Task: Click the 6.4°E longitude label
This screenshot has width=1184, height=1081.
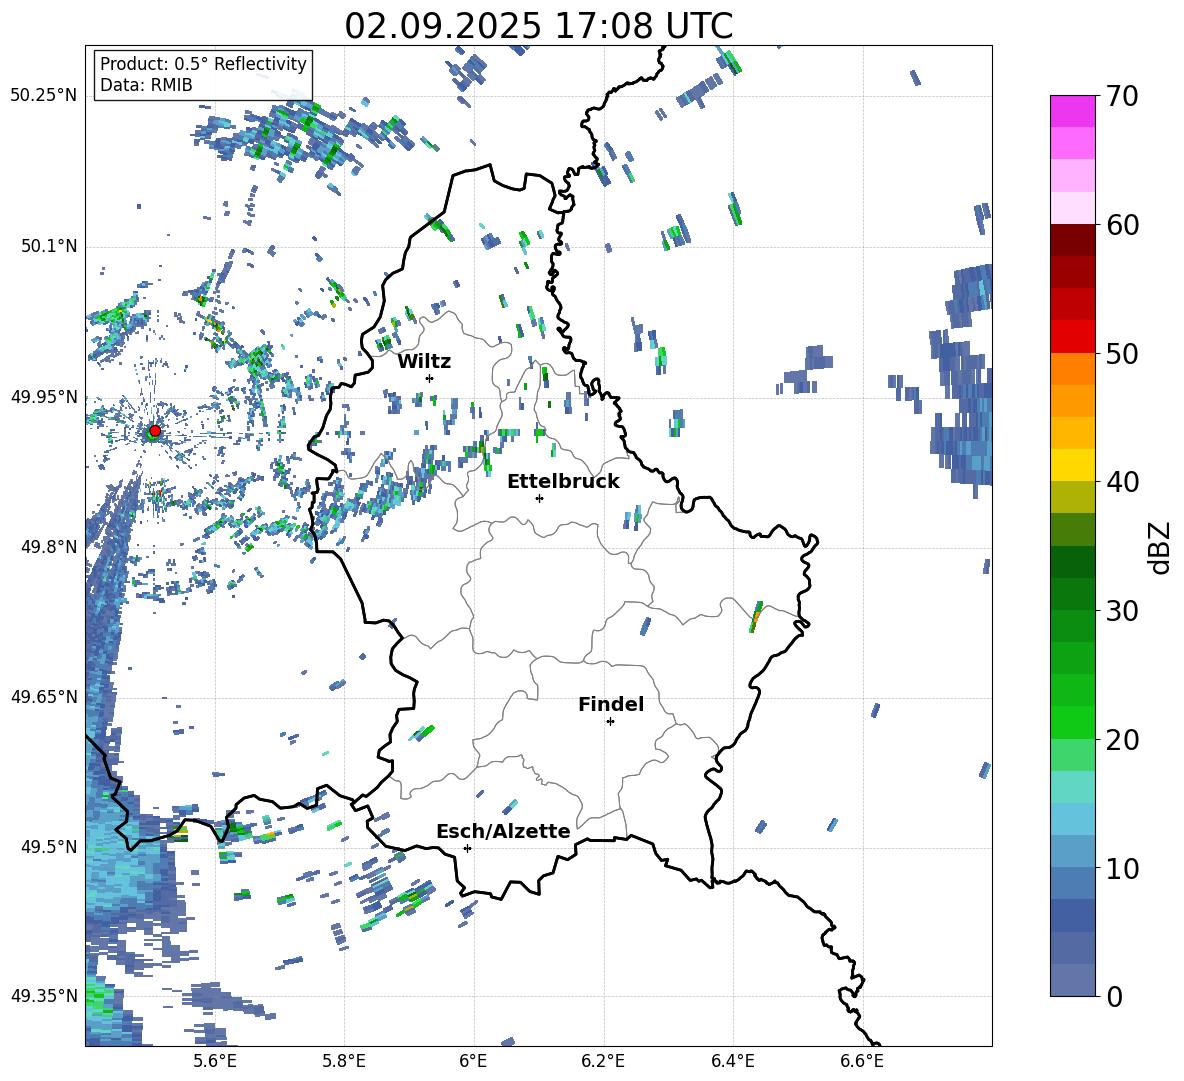Action: [732, 1061]
